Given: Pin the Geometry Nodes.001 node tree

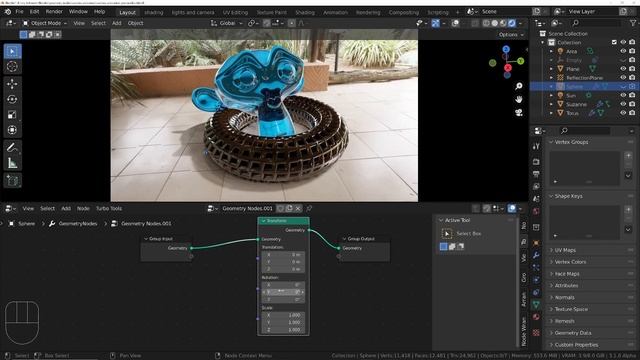Looking at the screenshot, I should tap(309, 209).
